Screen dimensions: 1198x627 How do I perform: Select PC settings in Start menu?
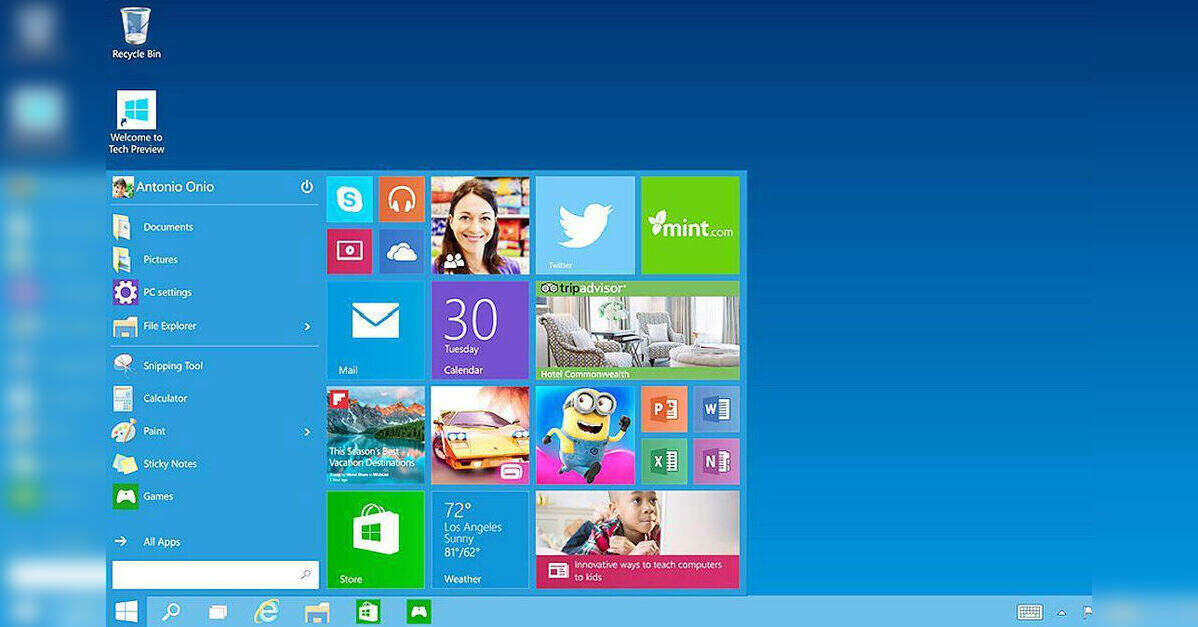click(x=167, y=293)
